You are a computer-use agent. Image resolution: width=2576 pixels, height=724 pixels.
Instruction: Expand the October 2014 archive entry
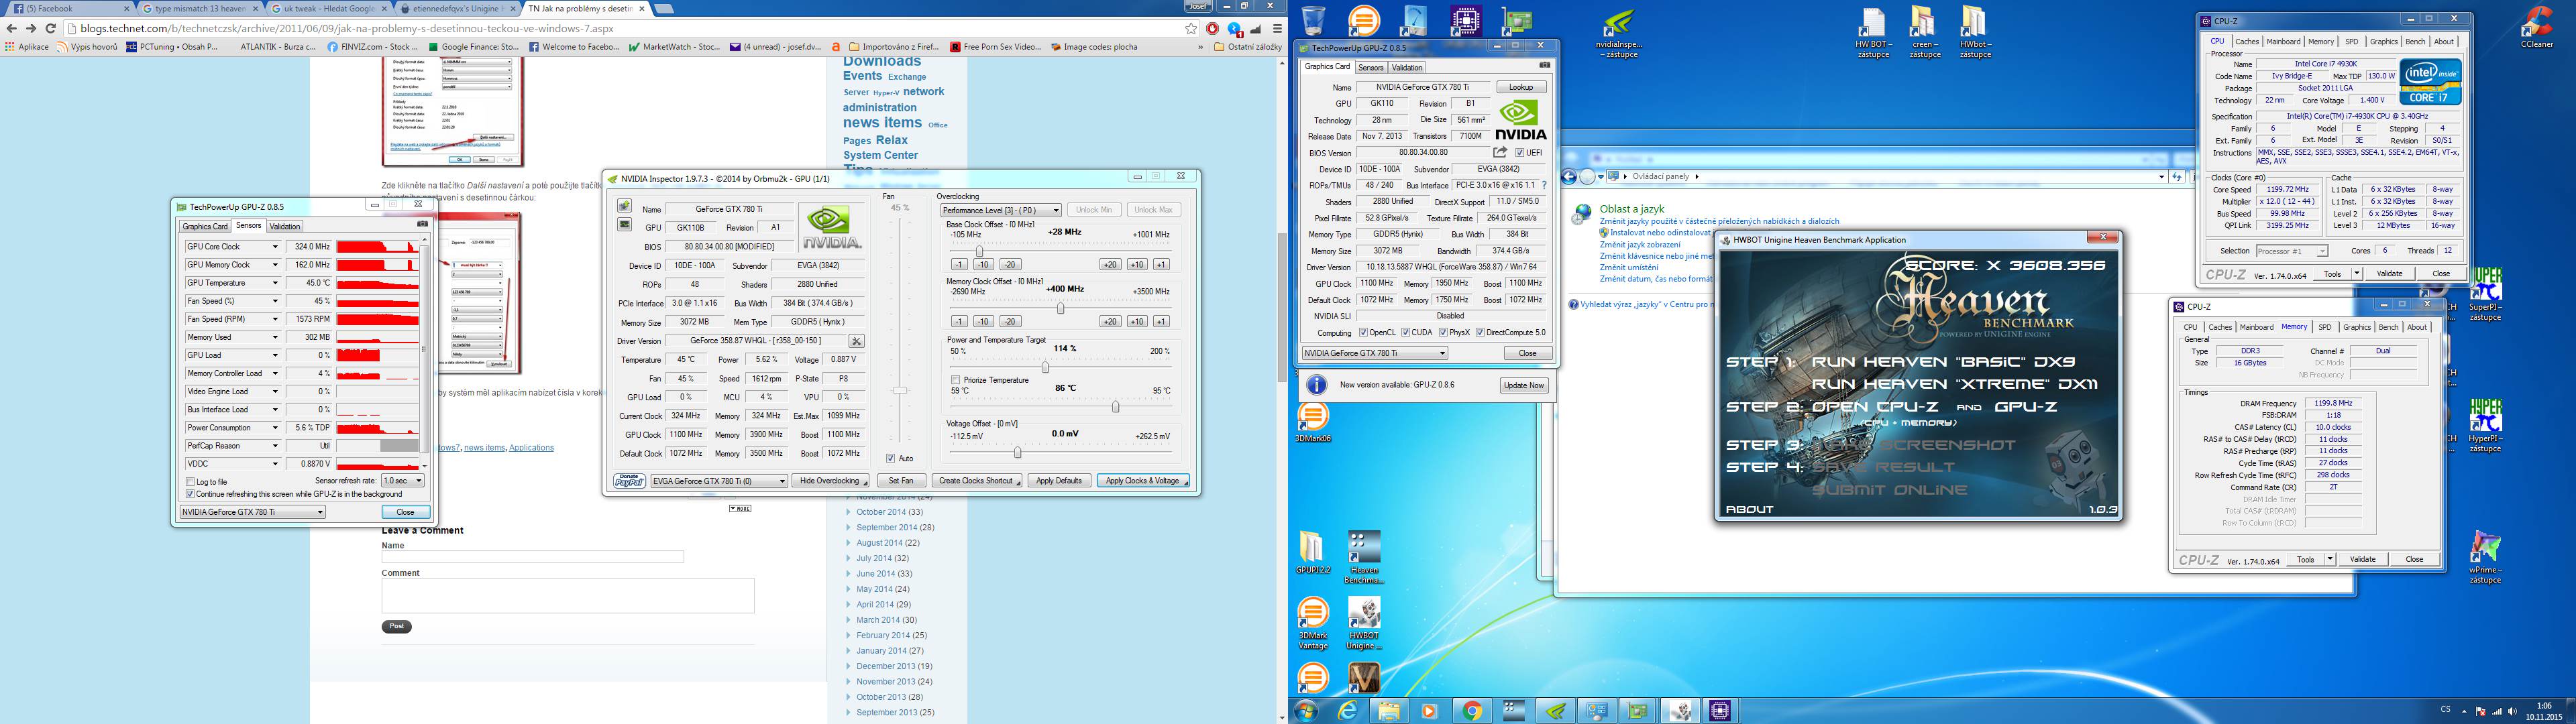pos(850,512)
